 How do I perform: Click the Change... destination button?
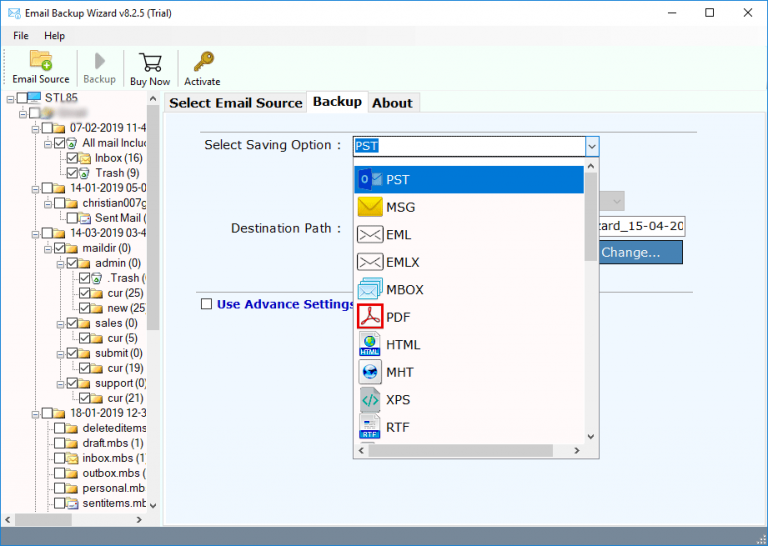pyautogui.click(x=631, y=253)
